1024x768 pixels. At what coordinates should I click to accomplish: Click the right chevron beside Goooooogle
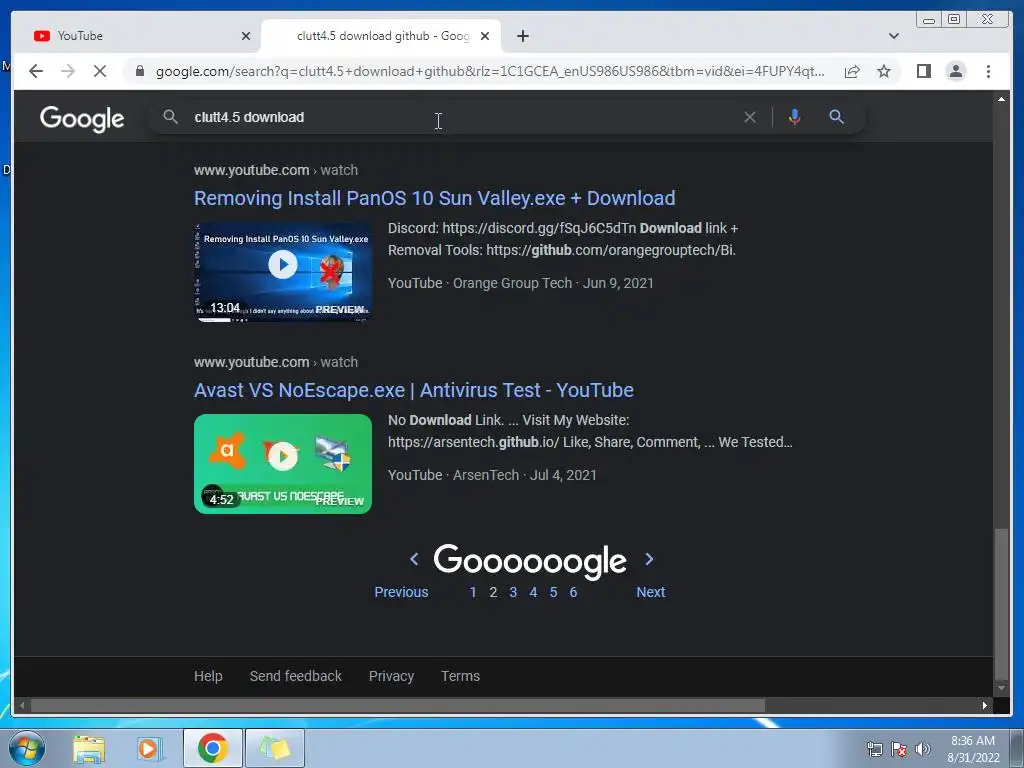[648, 559]
